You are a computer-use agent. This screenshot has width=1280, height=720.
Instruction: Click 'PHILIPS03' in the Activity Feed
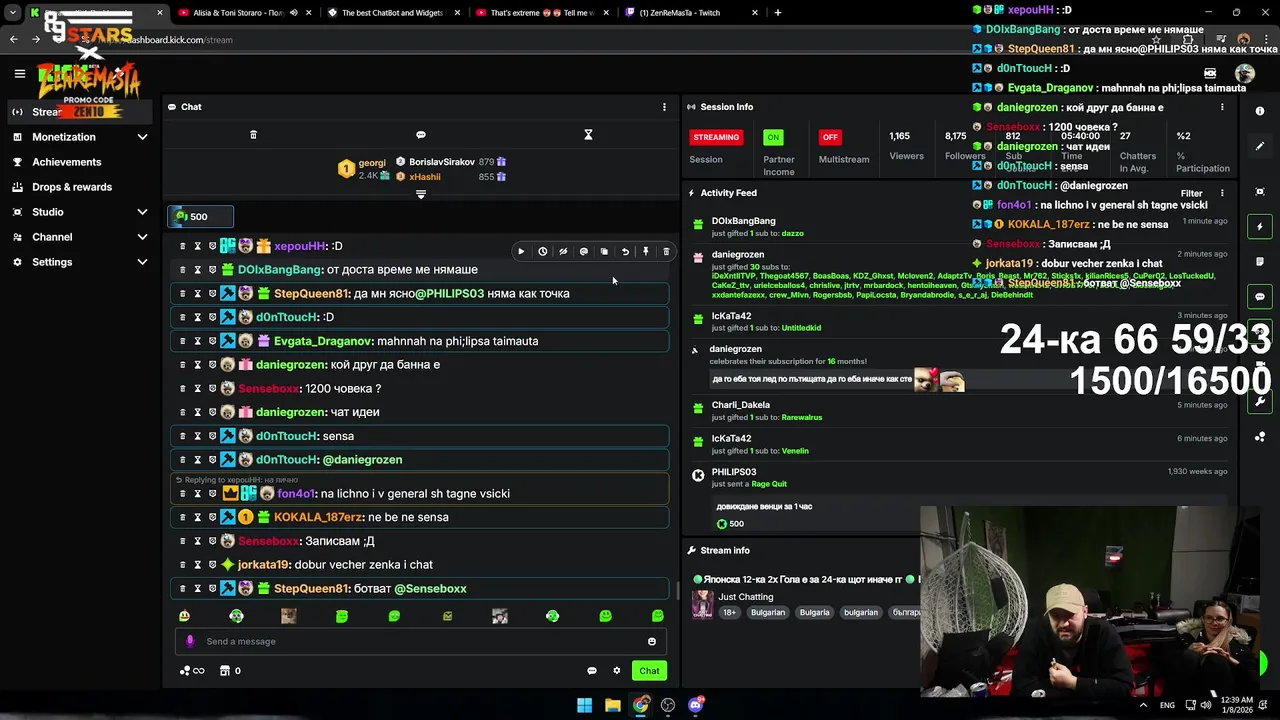pyautogui.click(x=734, y=472)
